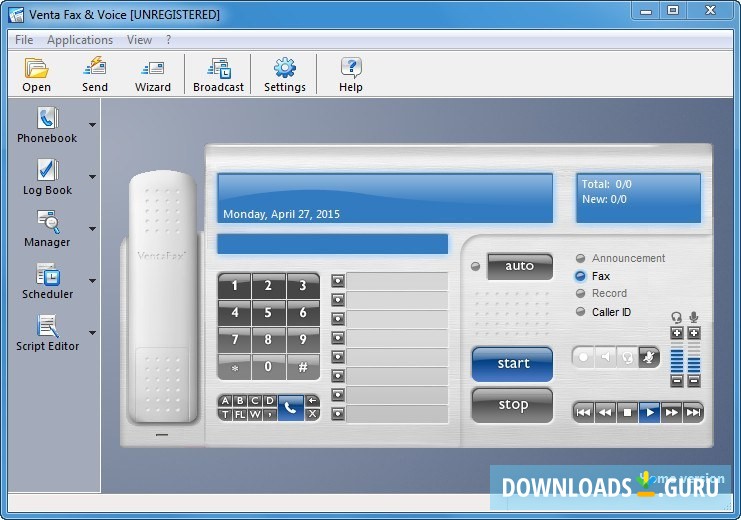Click the T tone dialing key
Screen dimensions: 741x520
click(x=225, y=414)
